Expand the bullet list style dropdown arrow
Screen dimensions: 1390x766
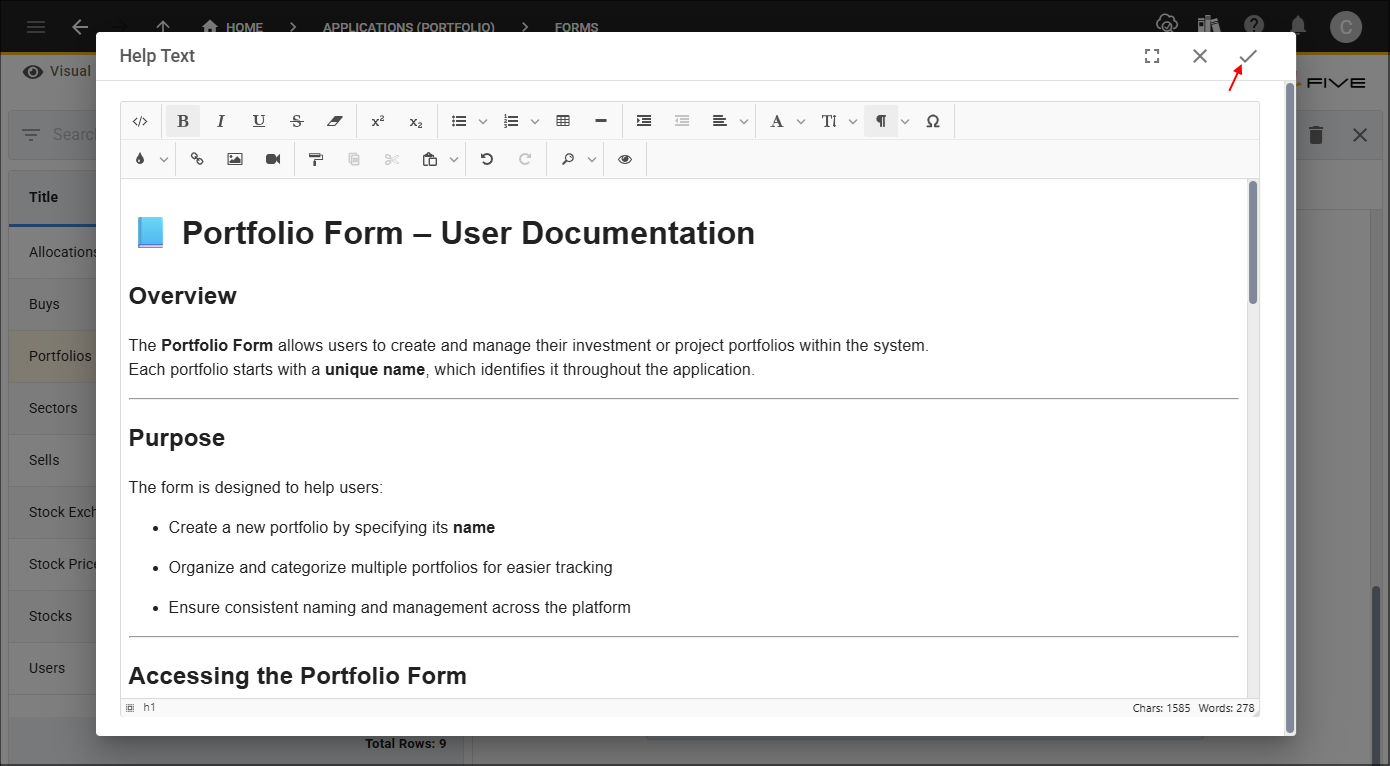[x=483, y=121]
